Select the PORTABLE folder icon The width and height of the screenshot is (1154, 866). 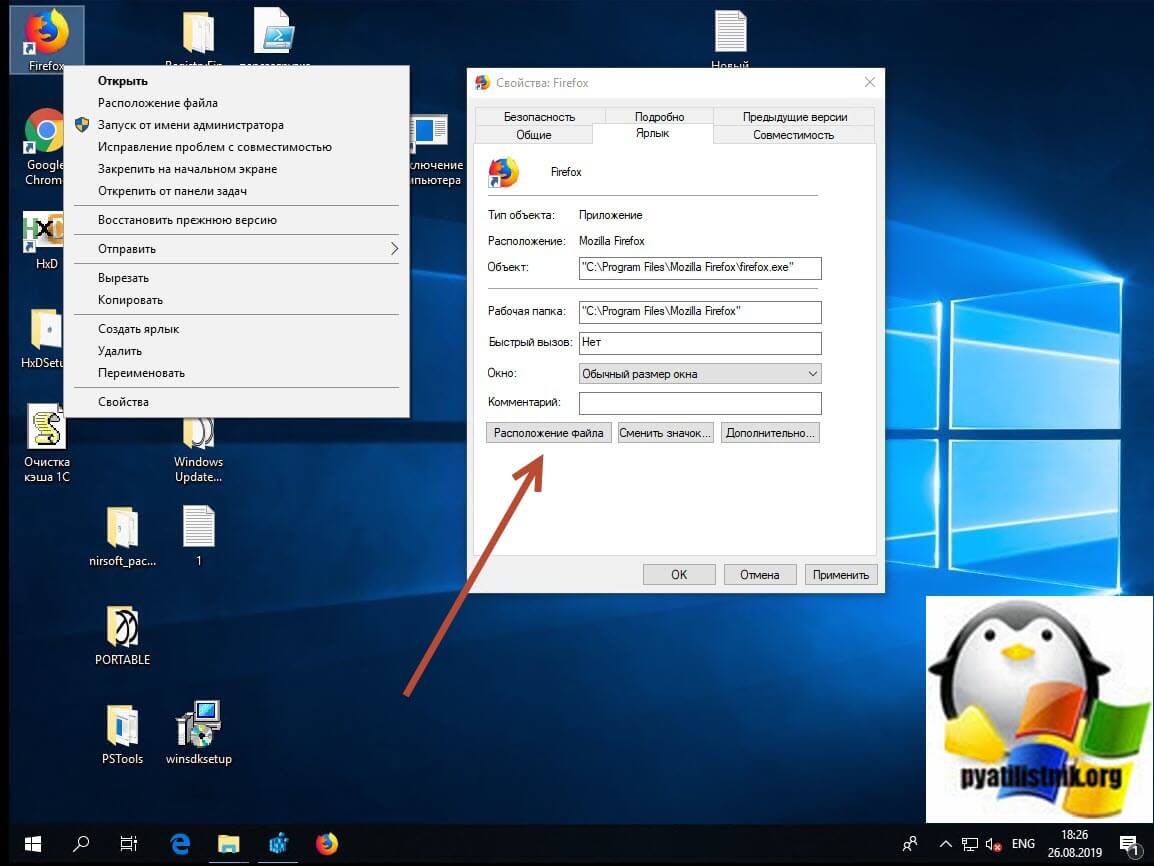coord(122,636)
